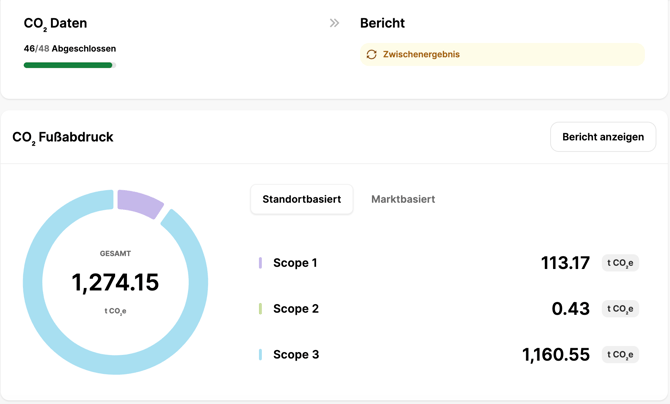Click the refresh icon beside Zwischenergebnis
This screenshot has height=404, width=670.
[372, 55]
